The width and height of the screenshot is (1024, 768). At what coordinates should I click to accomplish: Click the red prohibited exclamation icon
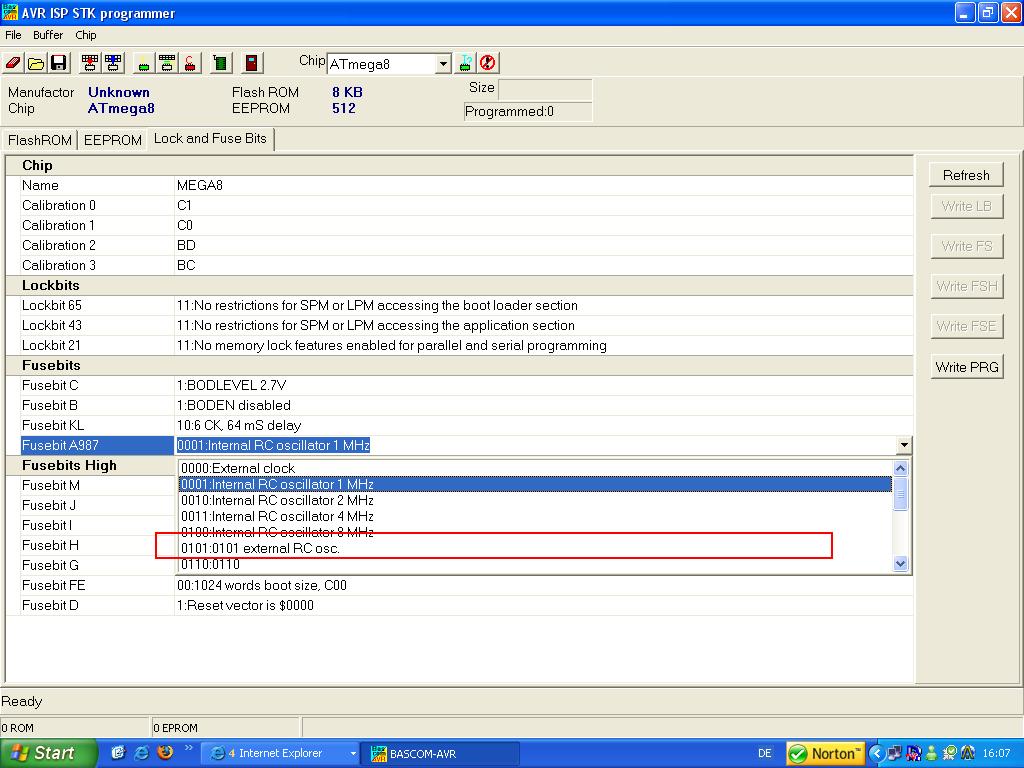pos(487,63)
